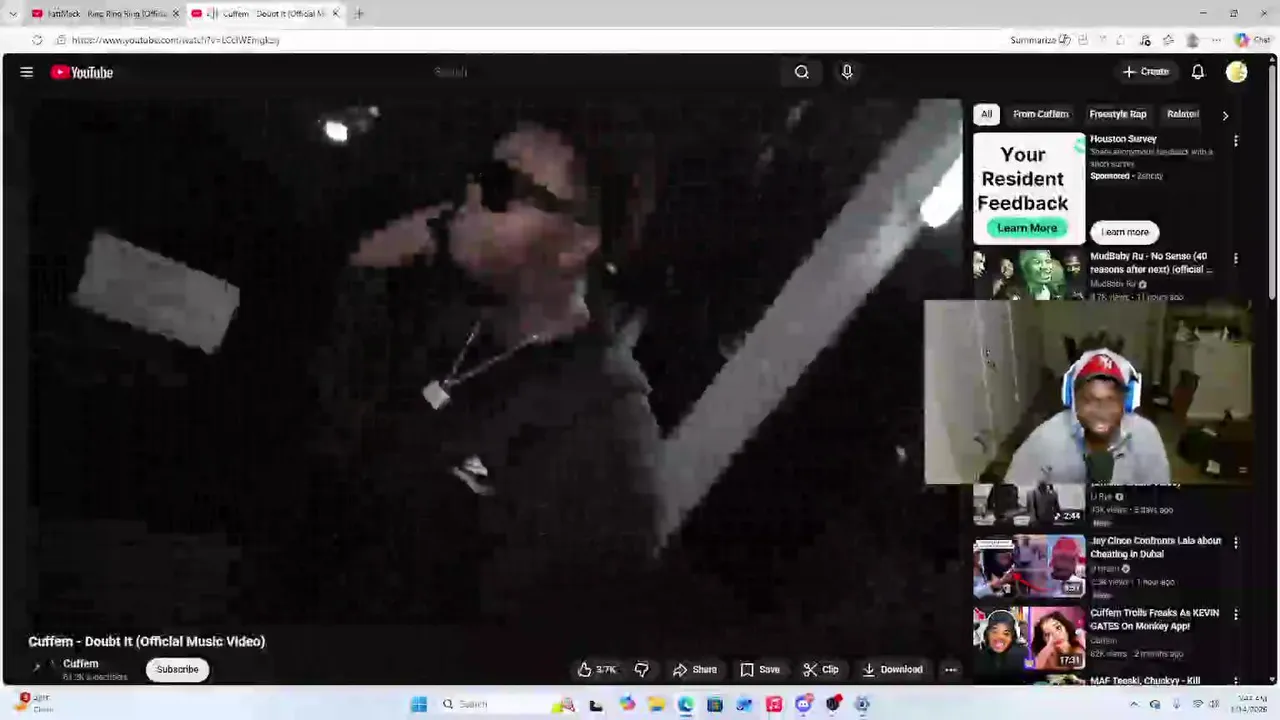Click the MudBaby Ru No Sense title
Image resolution: width=1280 pixels, height=720 pixels.
click(1150, 262)
